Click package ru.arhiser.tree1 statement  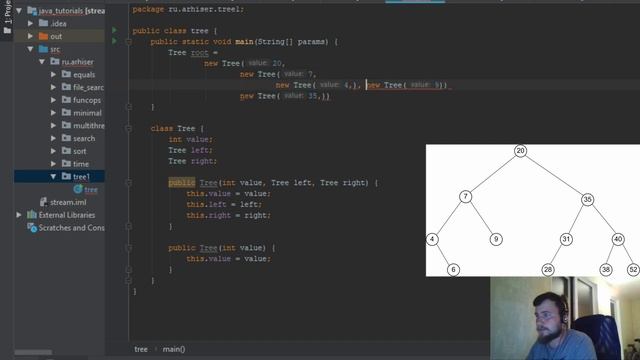point(188,9)
